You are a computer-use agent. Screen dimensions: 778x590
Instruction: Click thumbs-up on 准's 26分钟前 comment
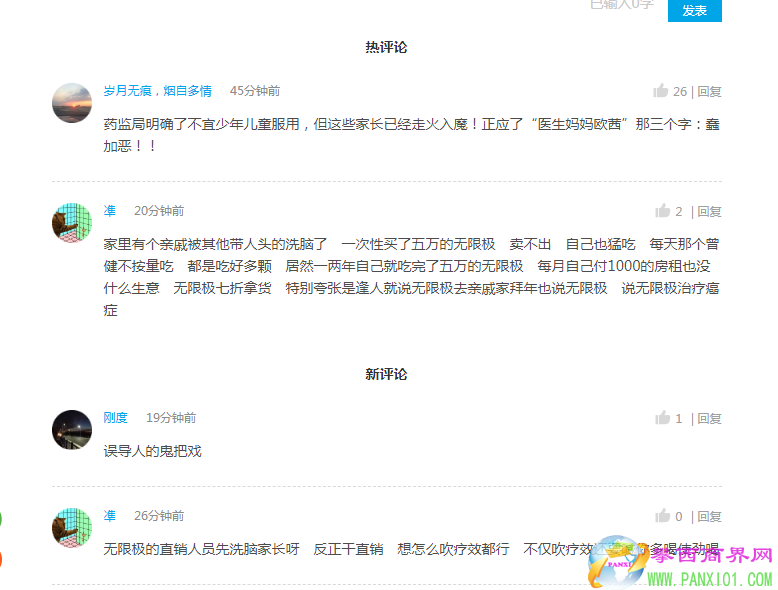tap(662, 516)
